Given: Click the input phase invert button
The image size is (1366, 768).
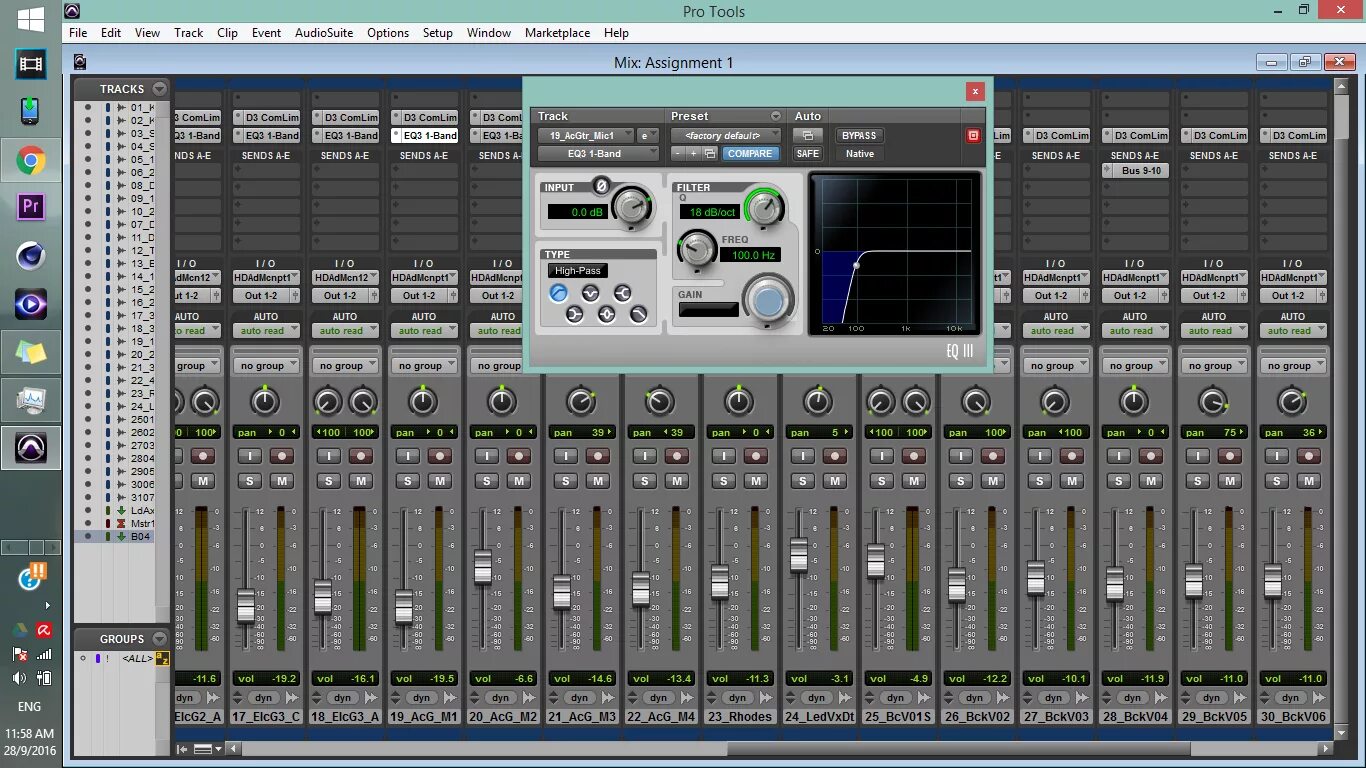Looking at the screenshot, I should click(x=601, y=185).
